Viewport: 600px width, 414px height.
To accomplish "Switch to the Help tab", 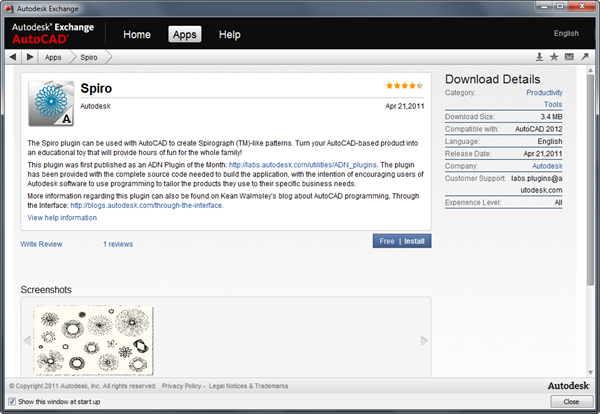I will (229, 35).
